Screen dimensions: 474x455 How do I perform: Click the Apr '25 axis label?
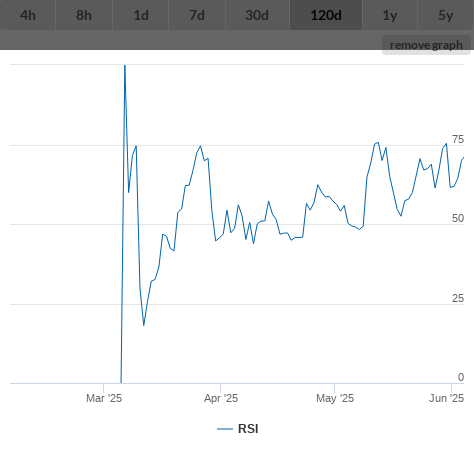pyautogui.click(x=221, y=398)
